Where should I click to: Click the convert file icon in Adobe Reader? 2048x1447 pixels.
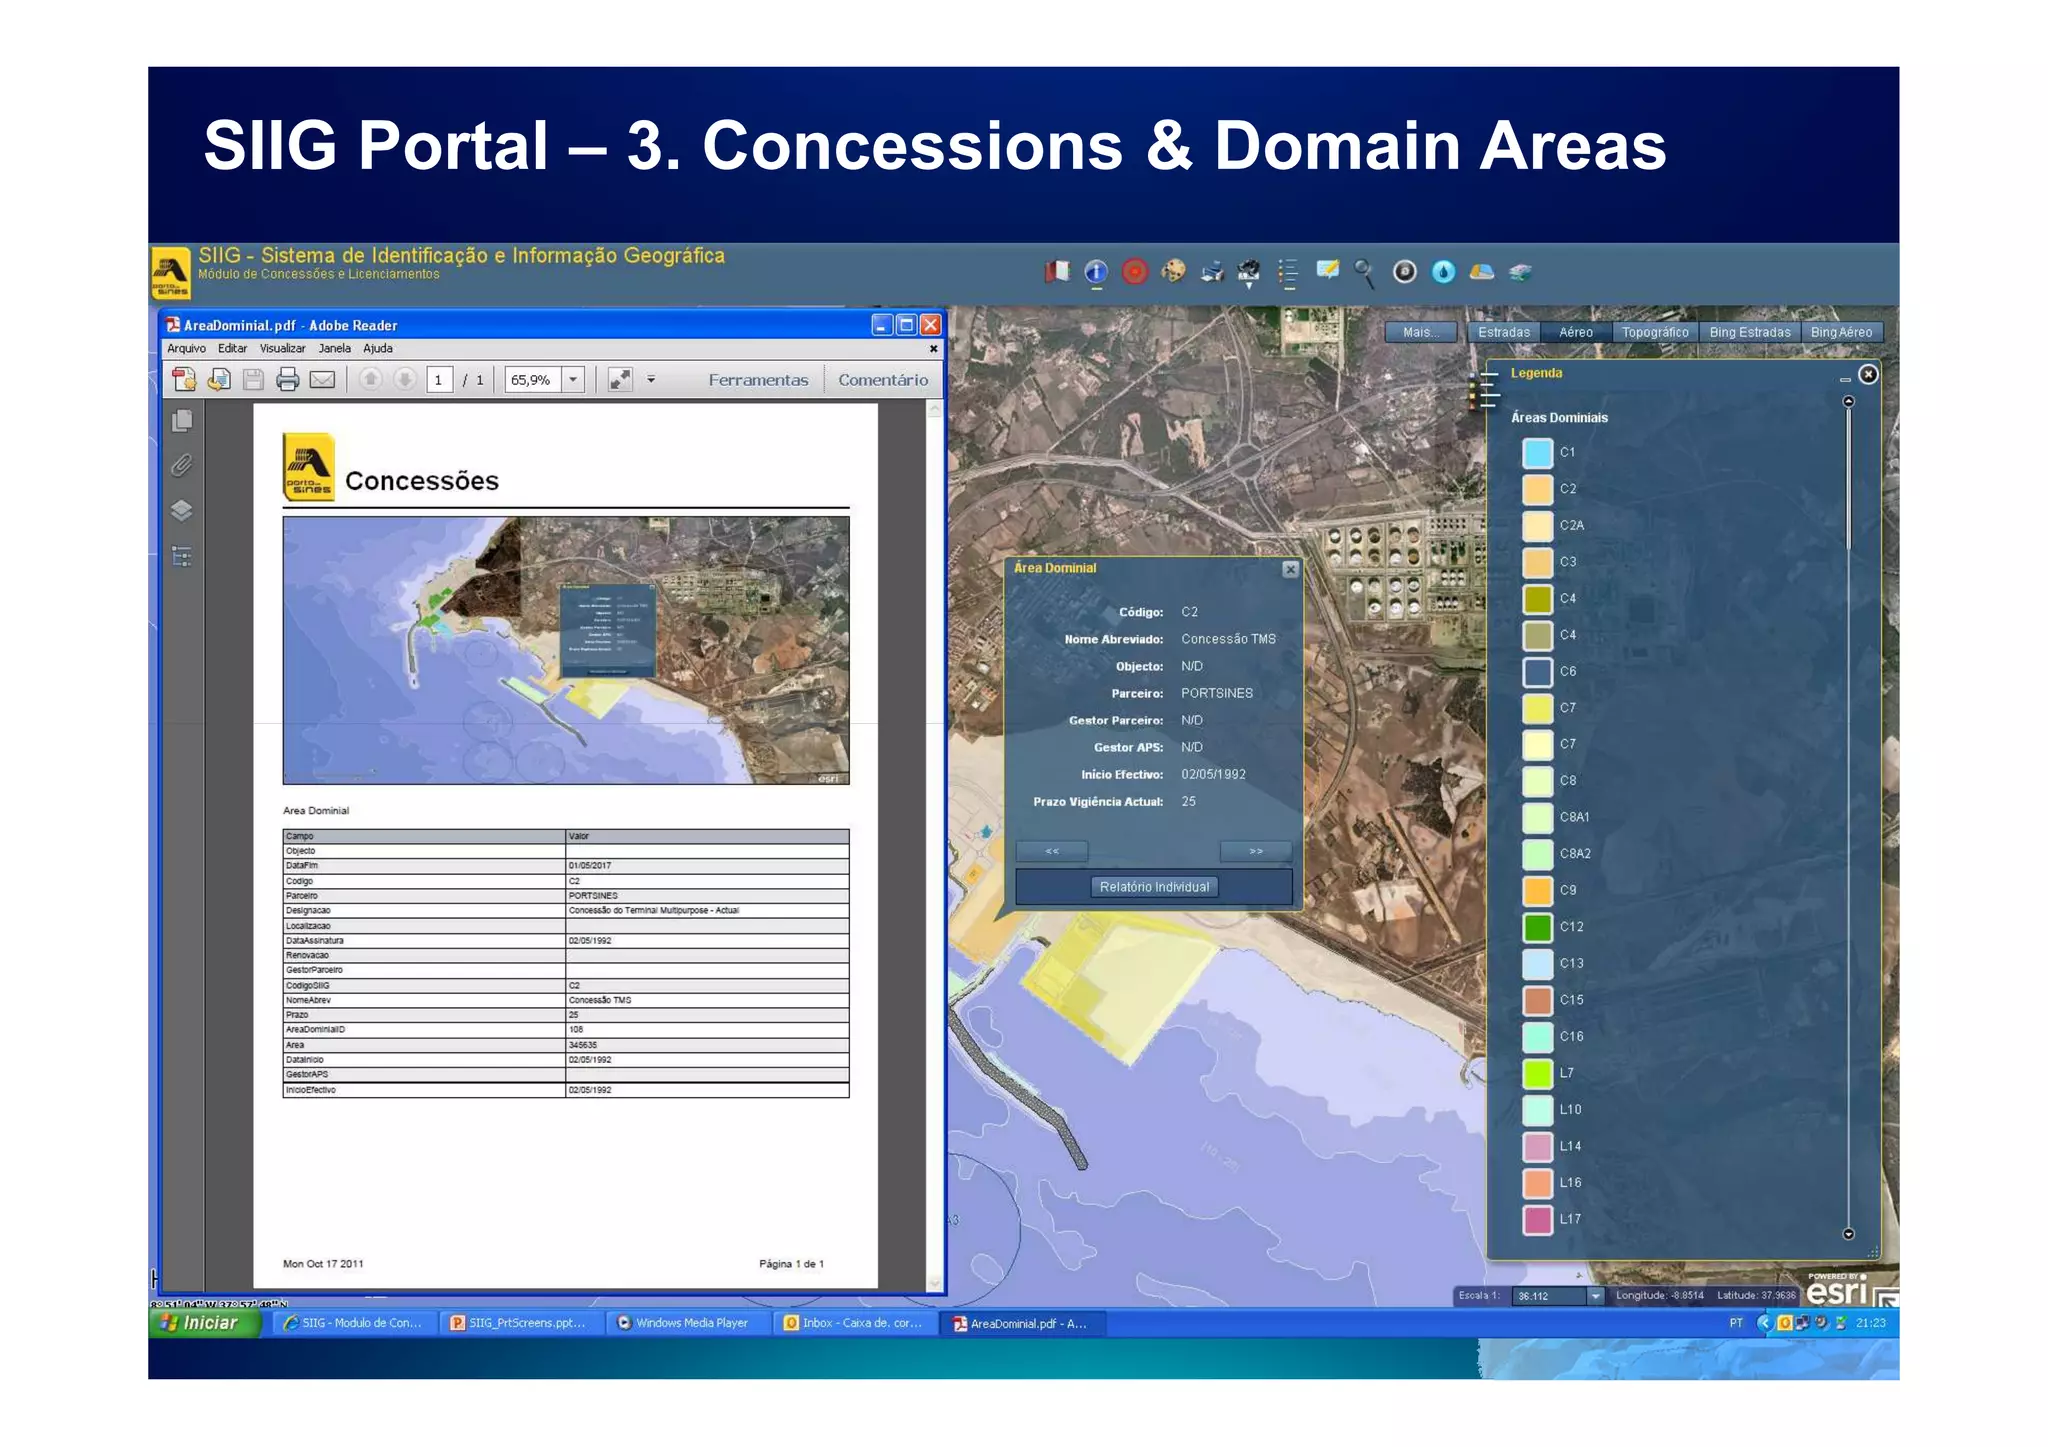click(x=219, y=380)
